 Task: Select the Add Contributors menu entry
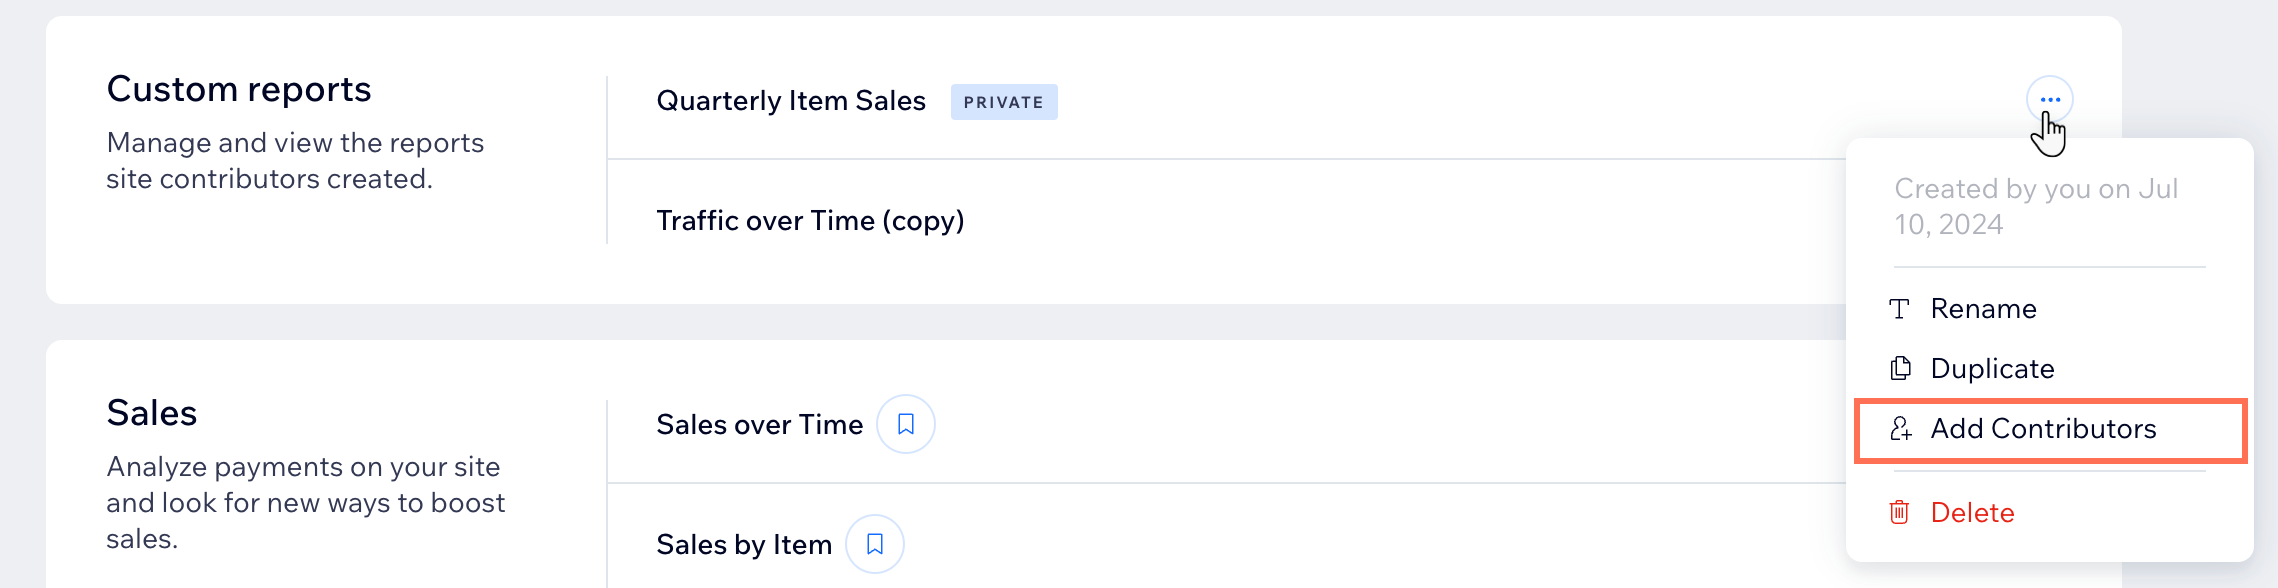click(x=2043, y=429)
